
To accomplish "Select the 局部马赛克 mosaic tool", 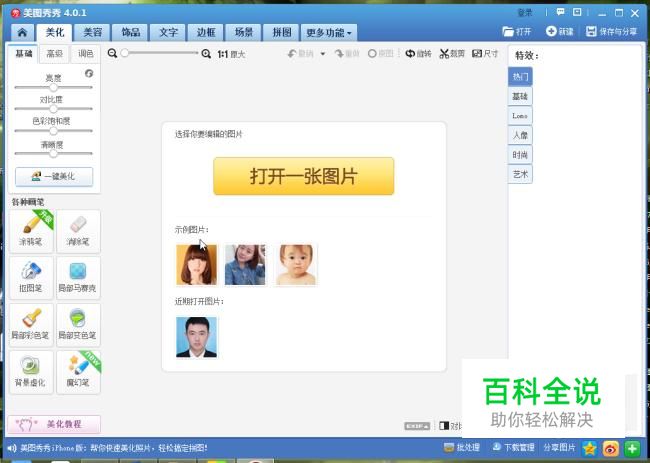I will [x=78, y=278].
